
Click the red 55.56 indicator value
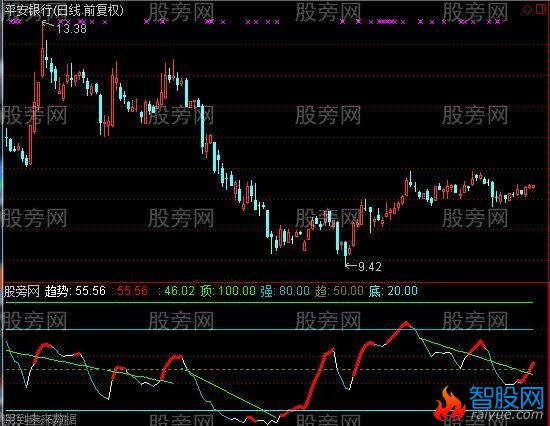132,291
